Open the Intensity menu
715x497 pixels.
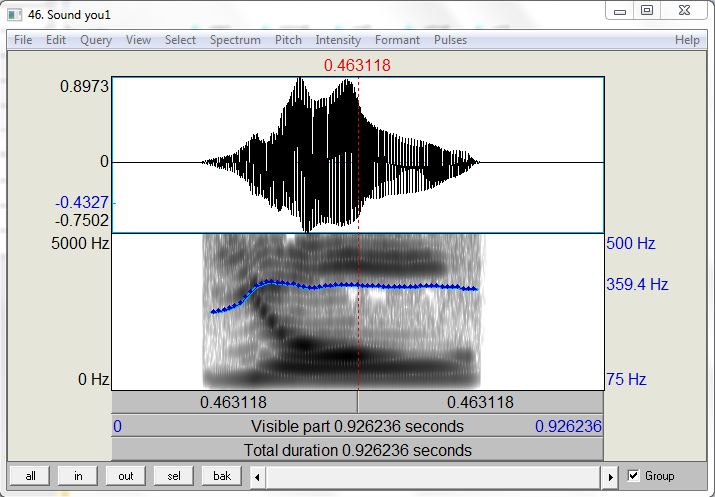338,40
